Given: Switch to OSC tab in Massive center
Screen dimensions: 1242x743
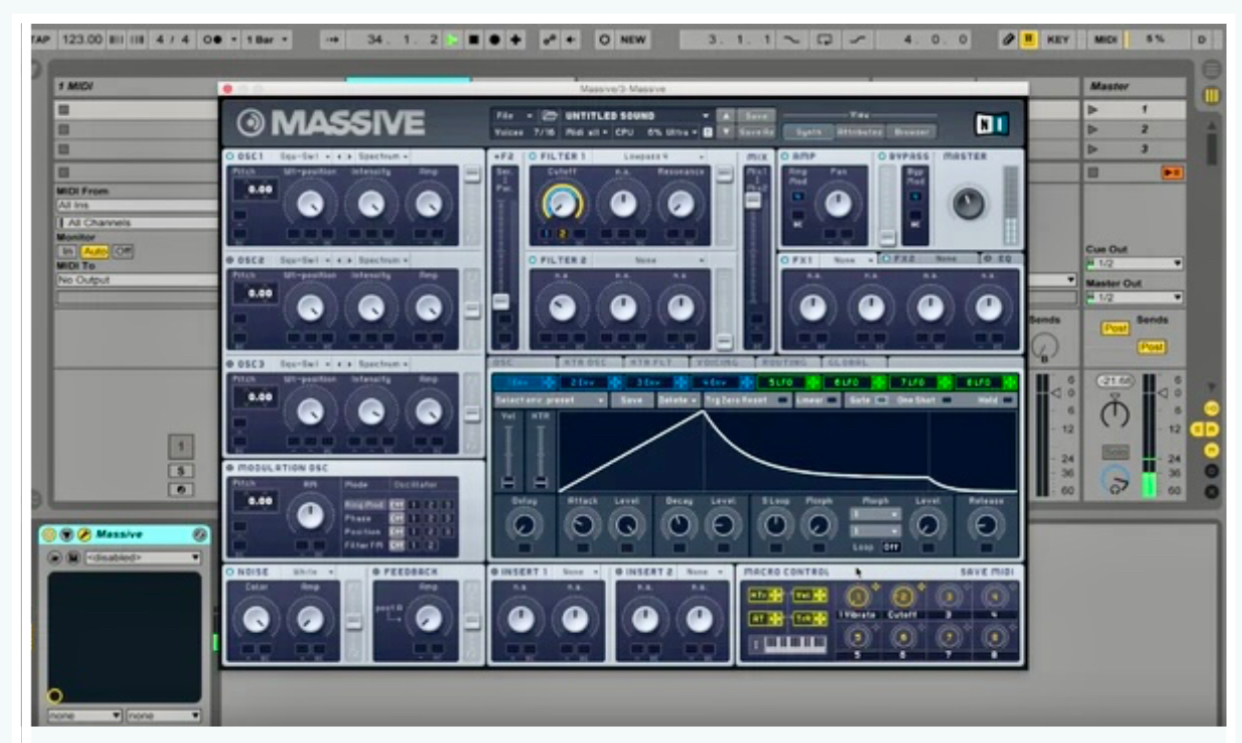Looking at the screenshot, I should point(524,362).
